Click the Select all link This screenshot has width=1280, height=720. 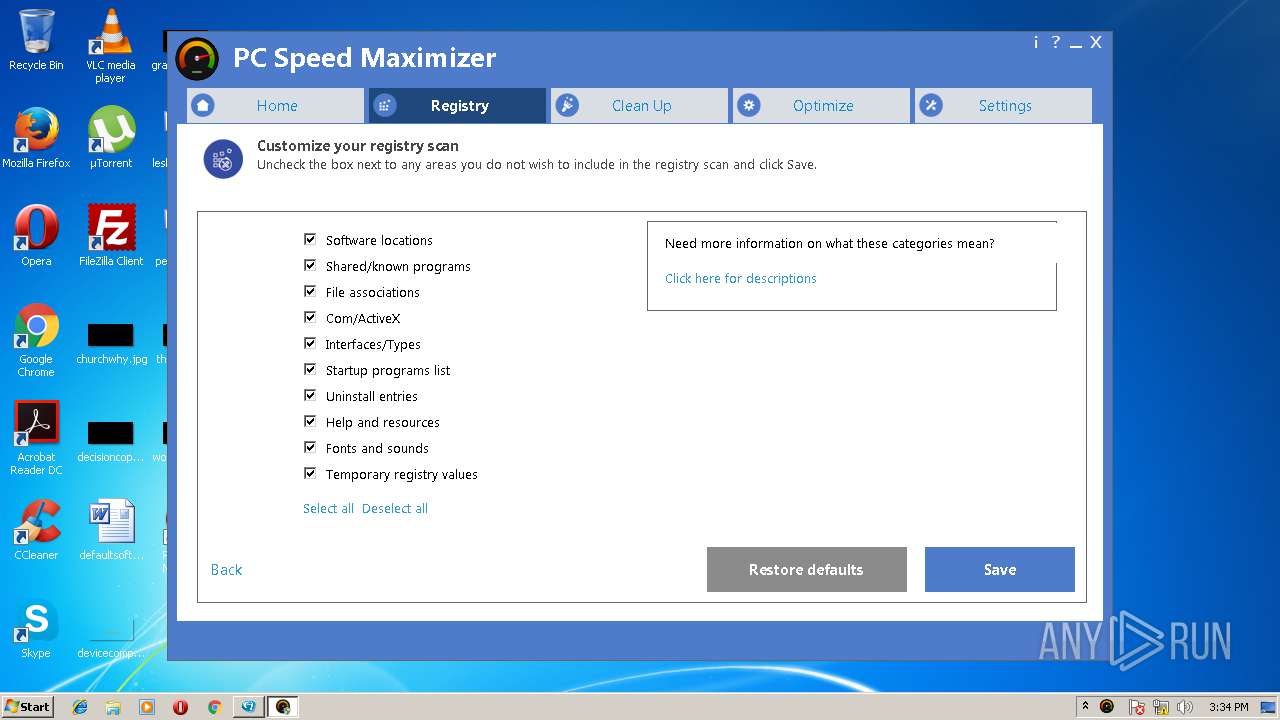(328, 508)
